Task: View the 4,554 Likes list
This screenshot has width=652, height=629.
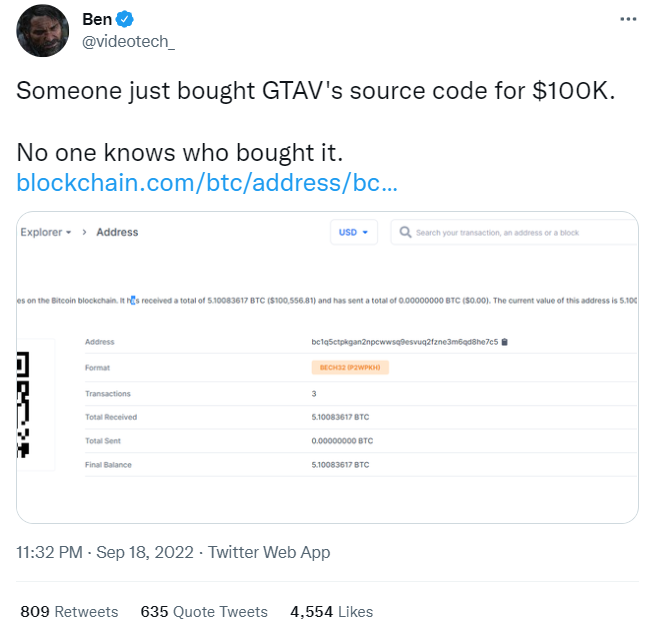Action: (331, 611)
